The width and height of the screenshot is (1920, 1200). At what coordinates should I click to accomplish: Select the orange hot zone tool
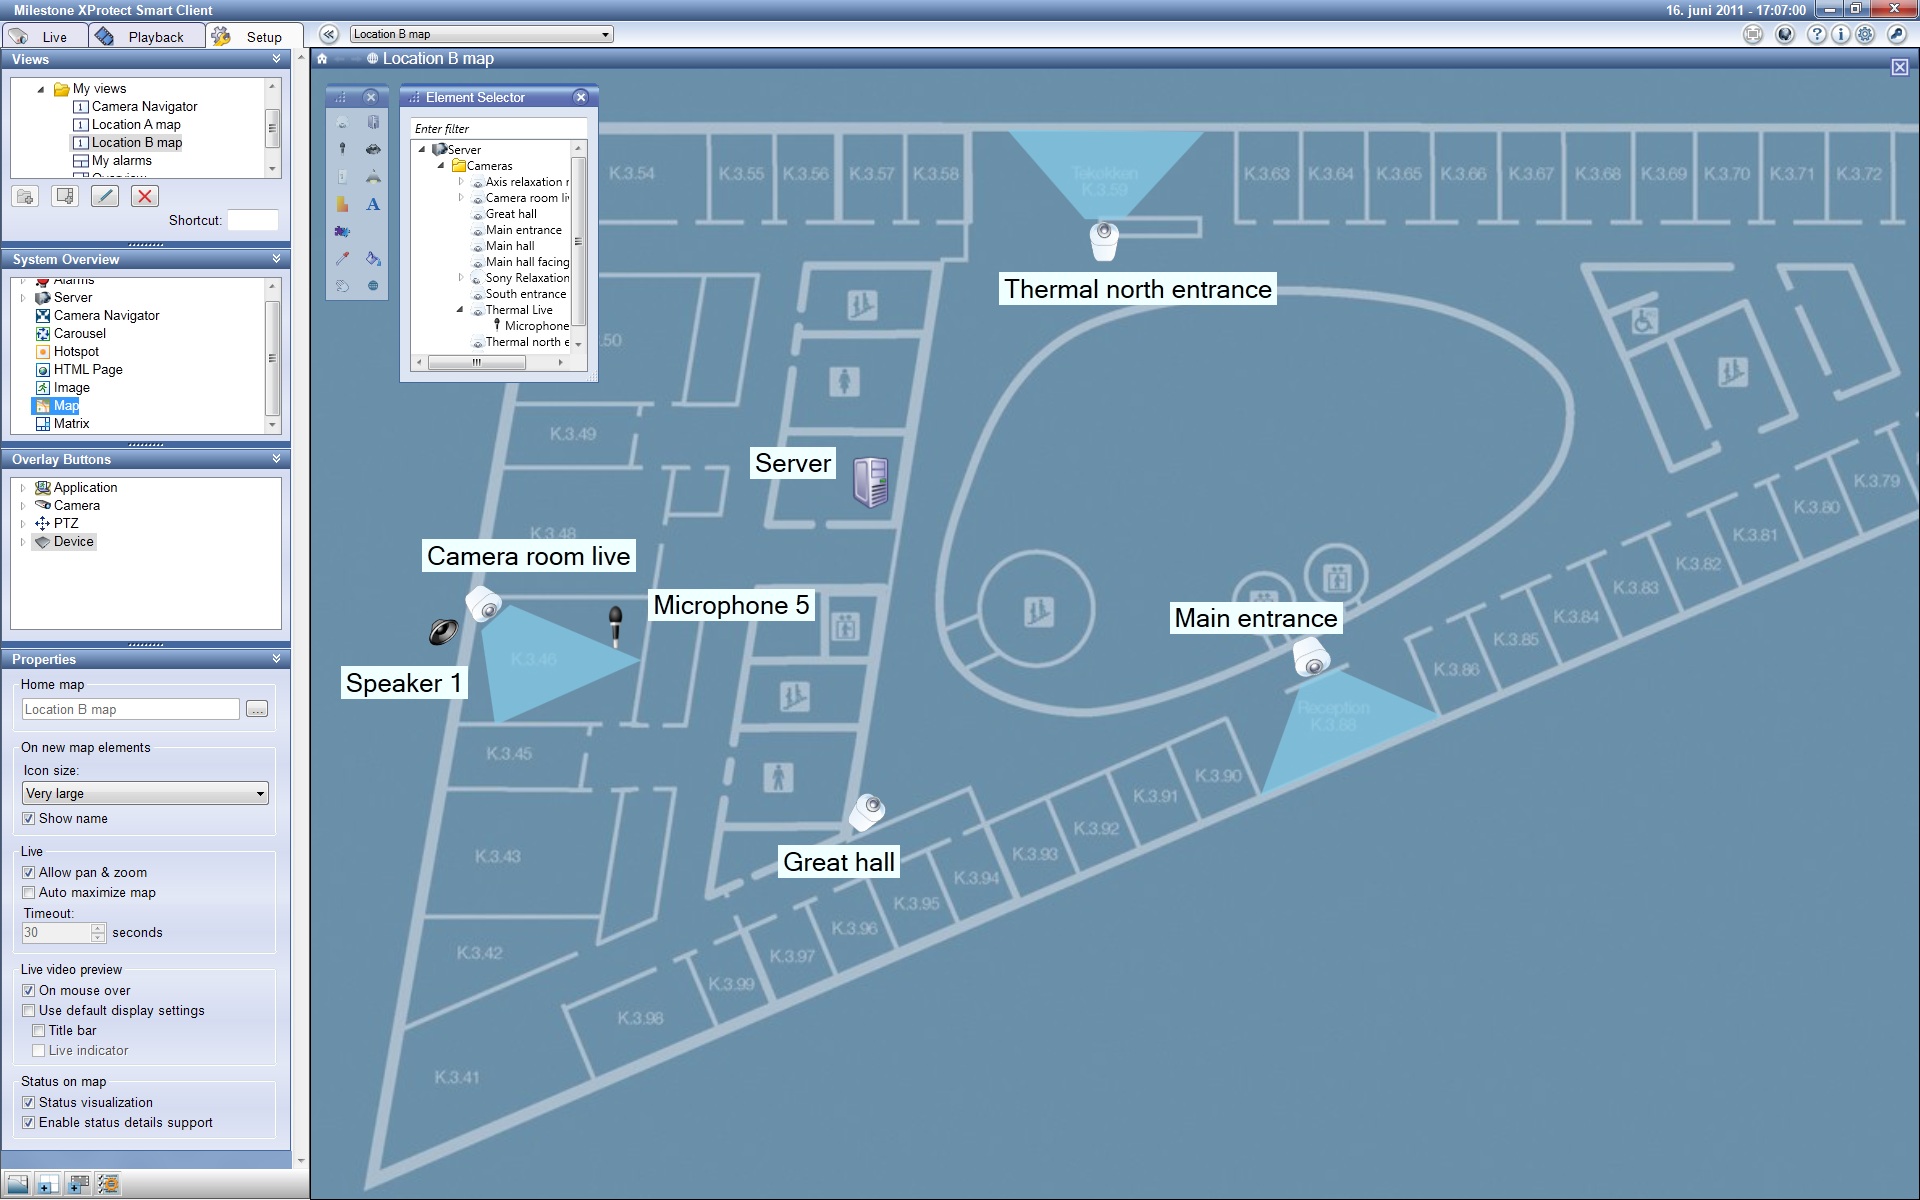point(342,204)
